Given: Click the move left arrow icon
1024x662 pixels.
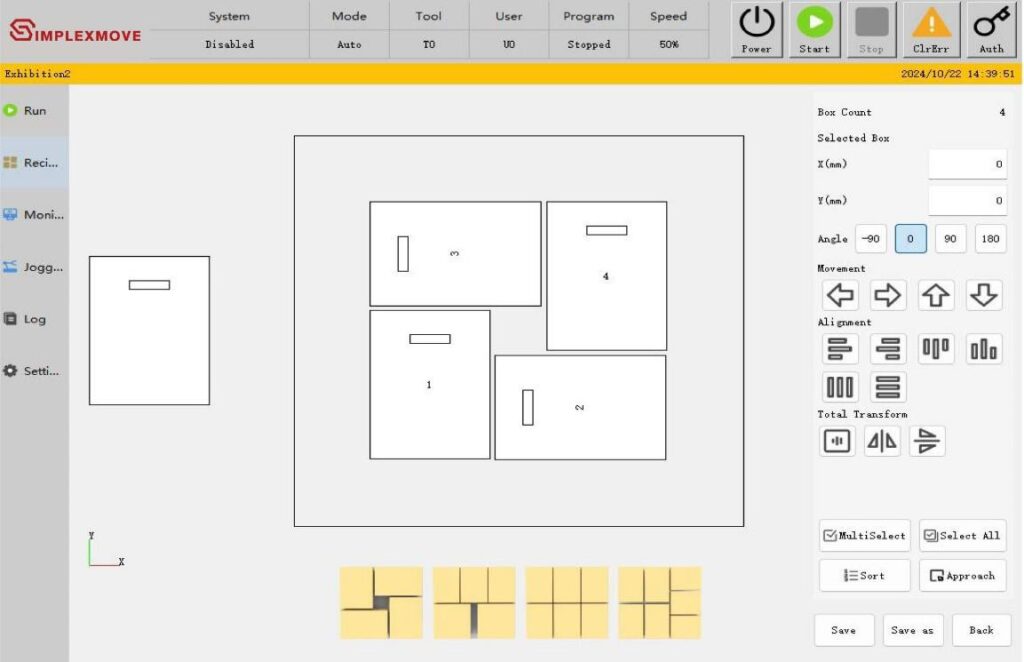Looking at the screenshot, I should [x=841, y=295].
